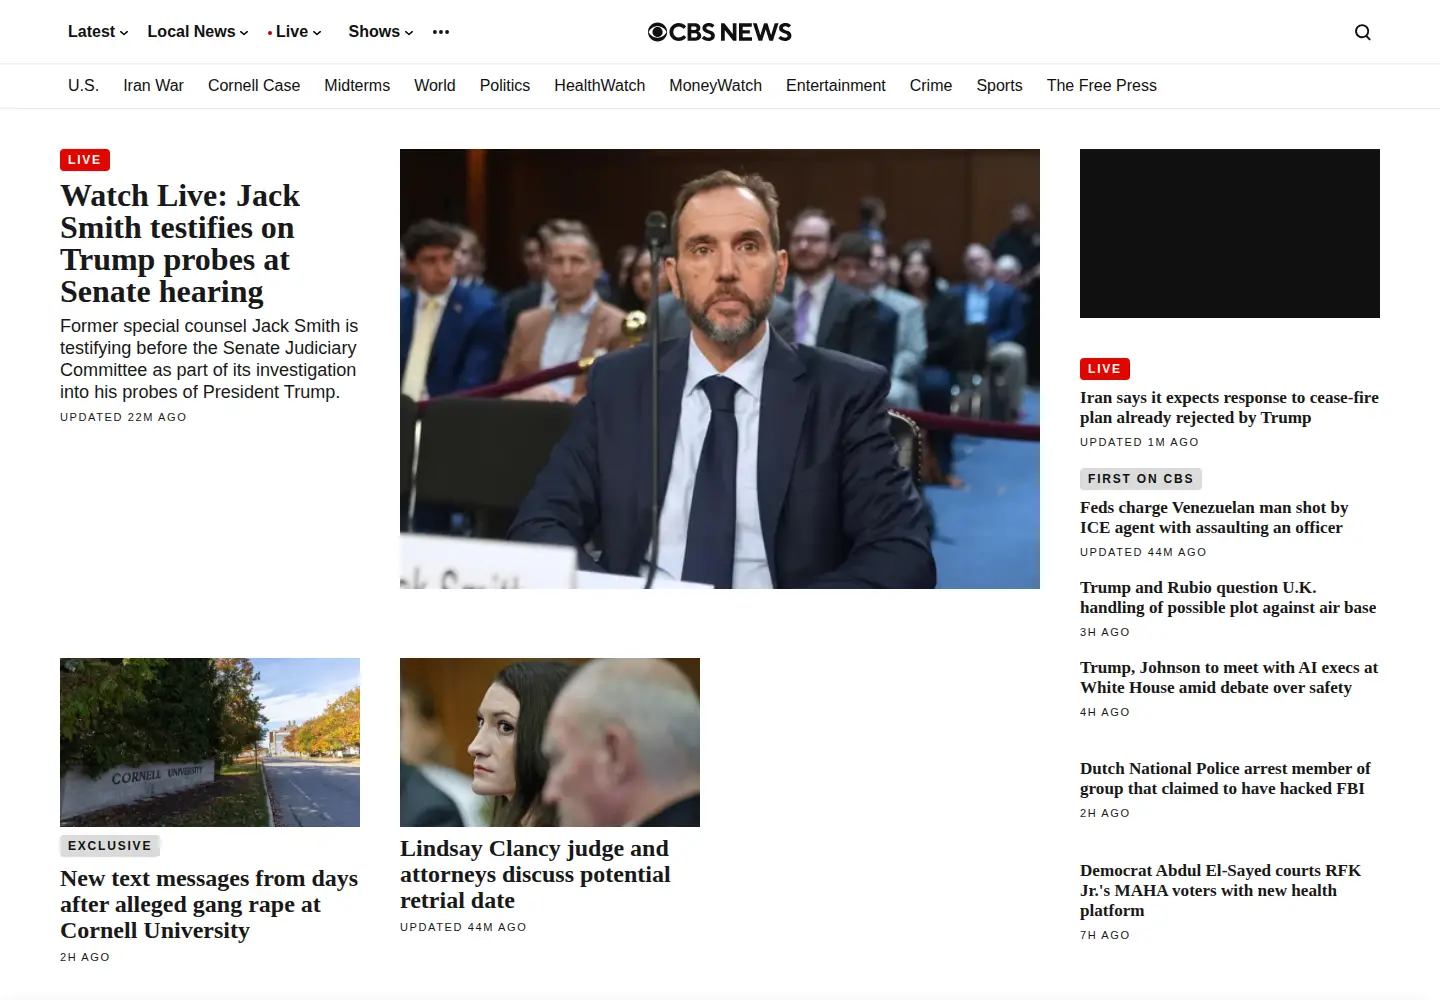Open MoneyWatch section
The height and width of the screenshot is (1000, 1440).
[x=716, y=86]
